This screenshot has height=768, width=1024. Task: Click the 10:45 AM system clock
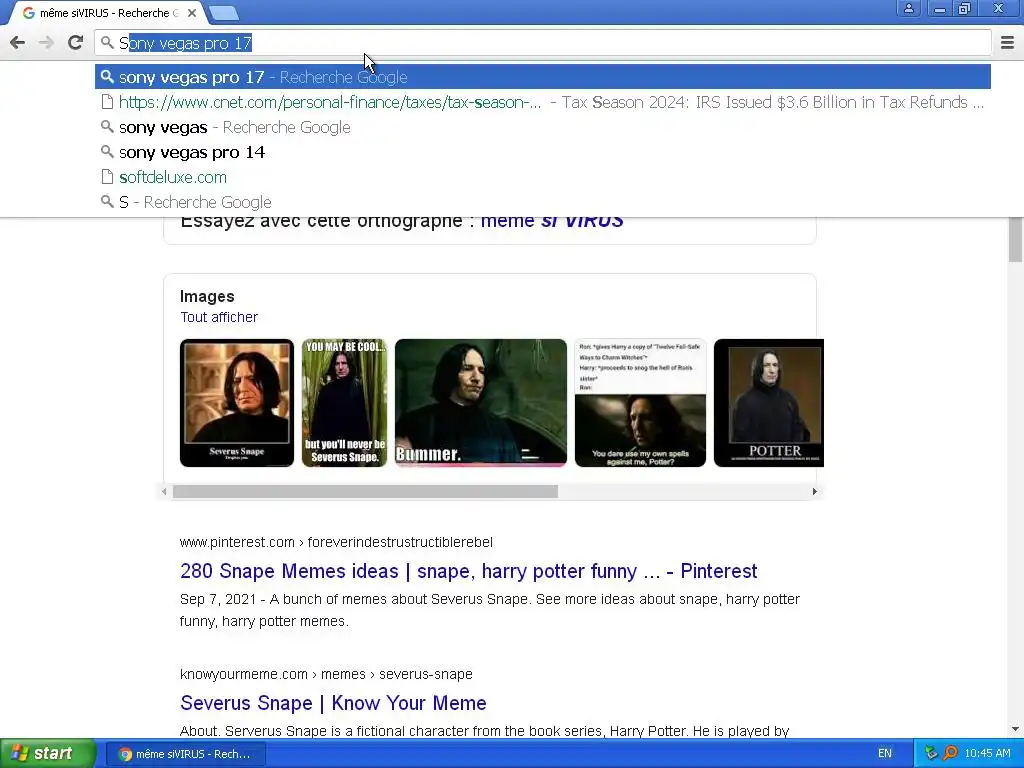987,754
